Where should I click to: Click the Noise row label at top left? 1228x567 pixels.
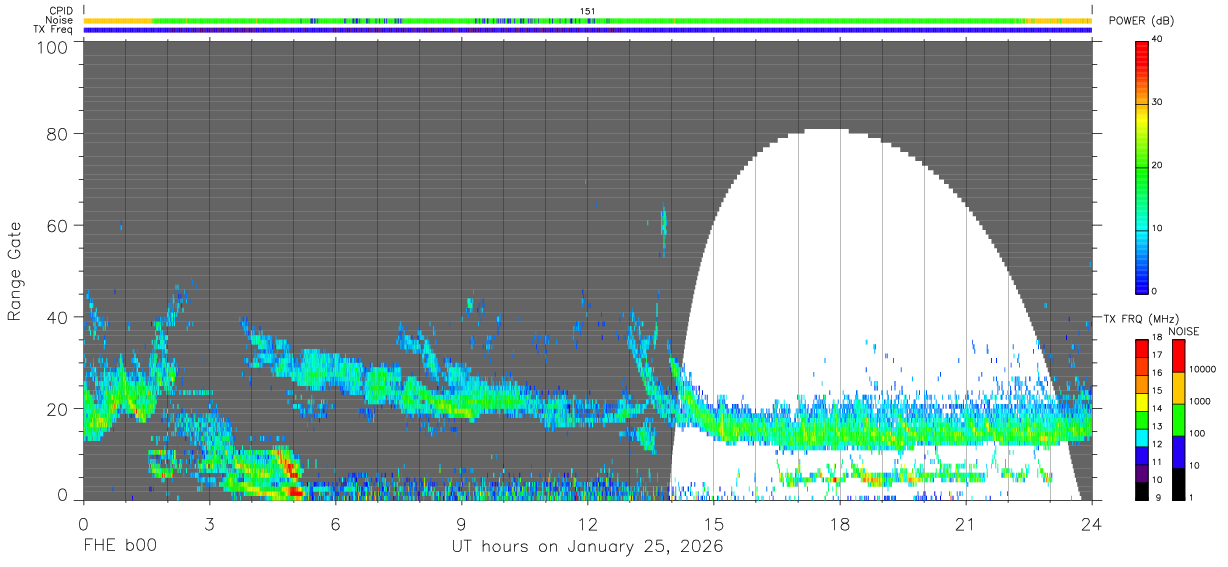(59, 20)
